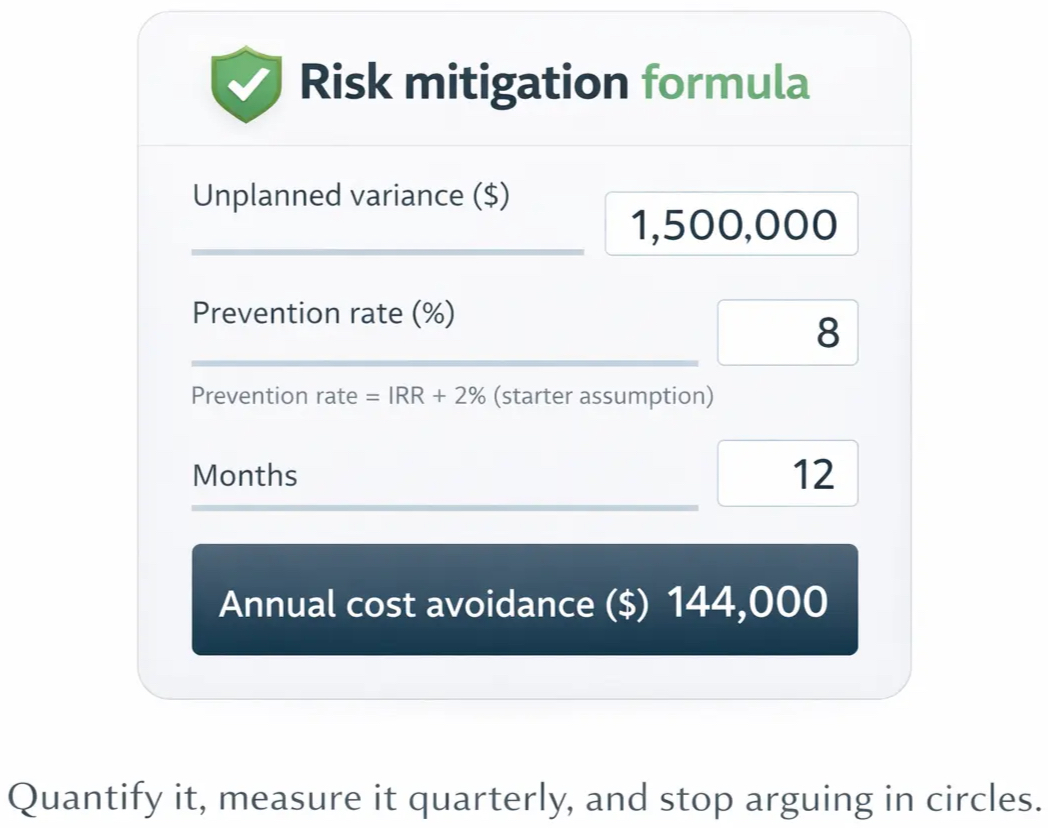
Task: Click the green "formula" word in title
Action: (725, 82)
